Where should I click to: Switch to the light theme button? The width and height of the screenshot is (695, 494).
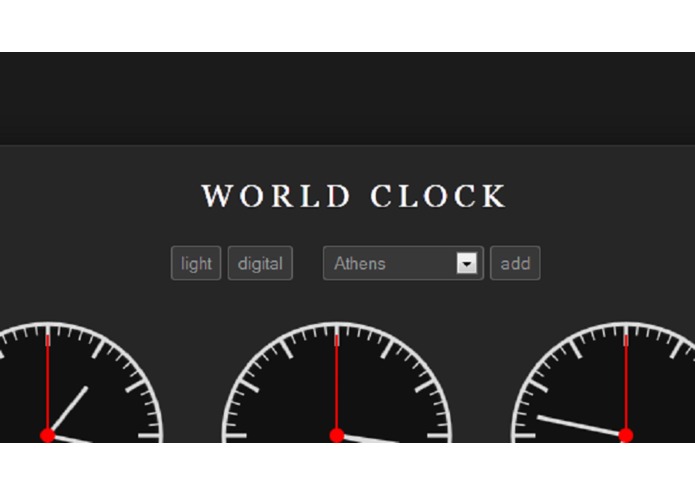[x=196, y=263]
